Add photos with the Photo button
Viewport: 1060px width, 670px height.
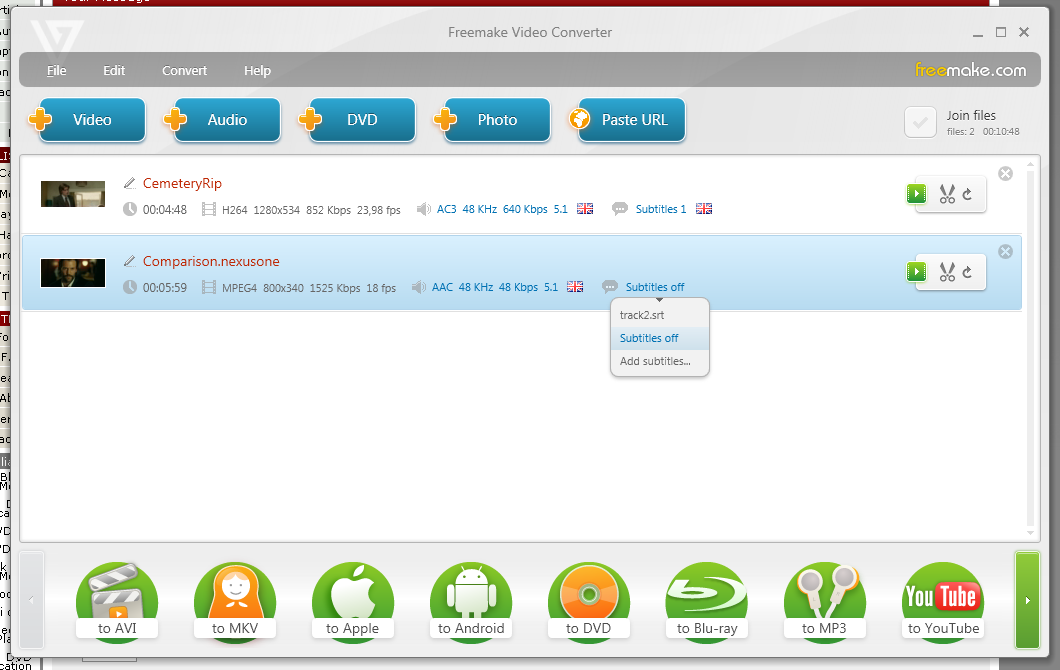click(x=497, y=120)
